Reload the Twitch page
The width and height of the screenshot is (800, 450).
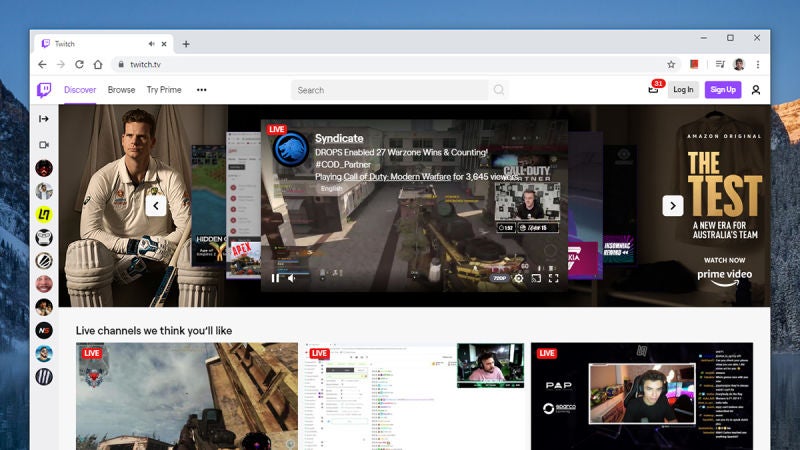pos(79,64)
